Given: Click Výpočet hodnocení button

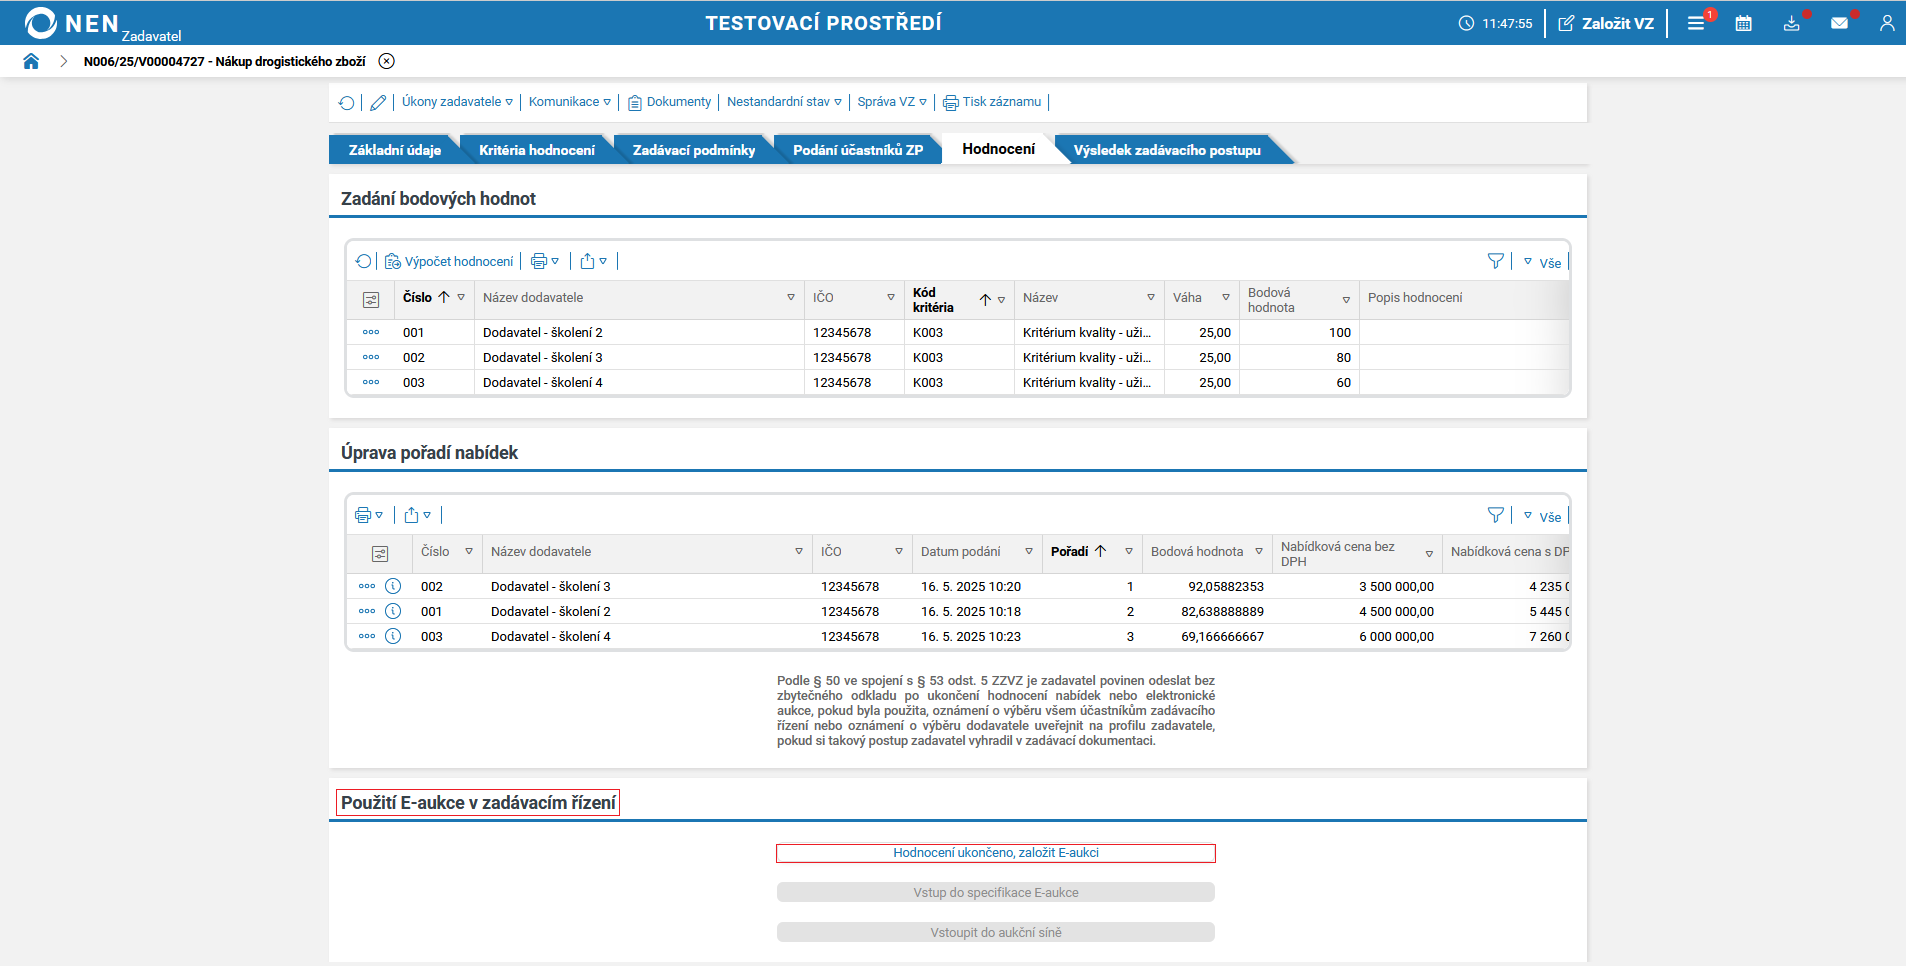Looking at the screenshot, I should click(x=450, y=261).
